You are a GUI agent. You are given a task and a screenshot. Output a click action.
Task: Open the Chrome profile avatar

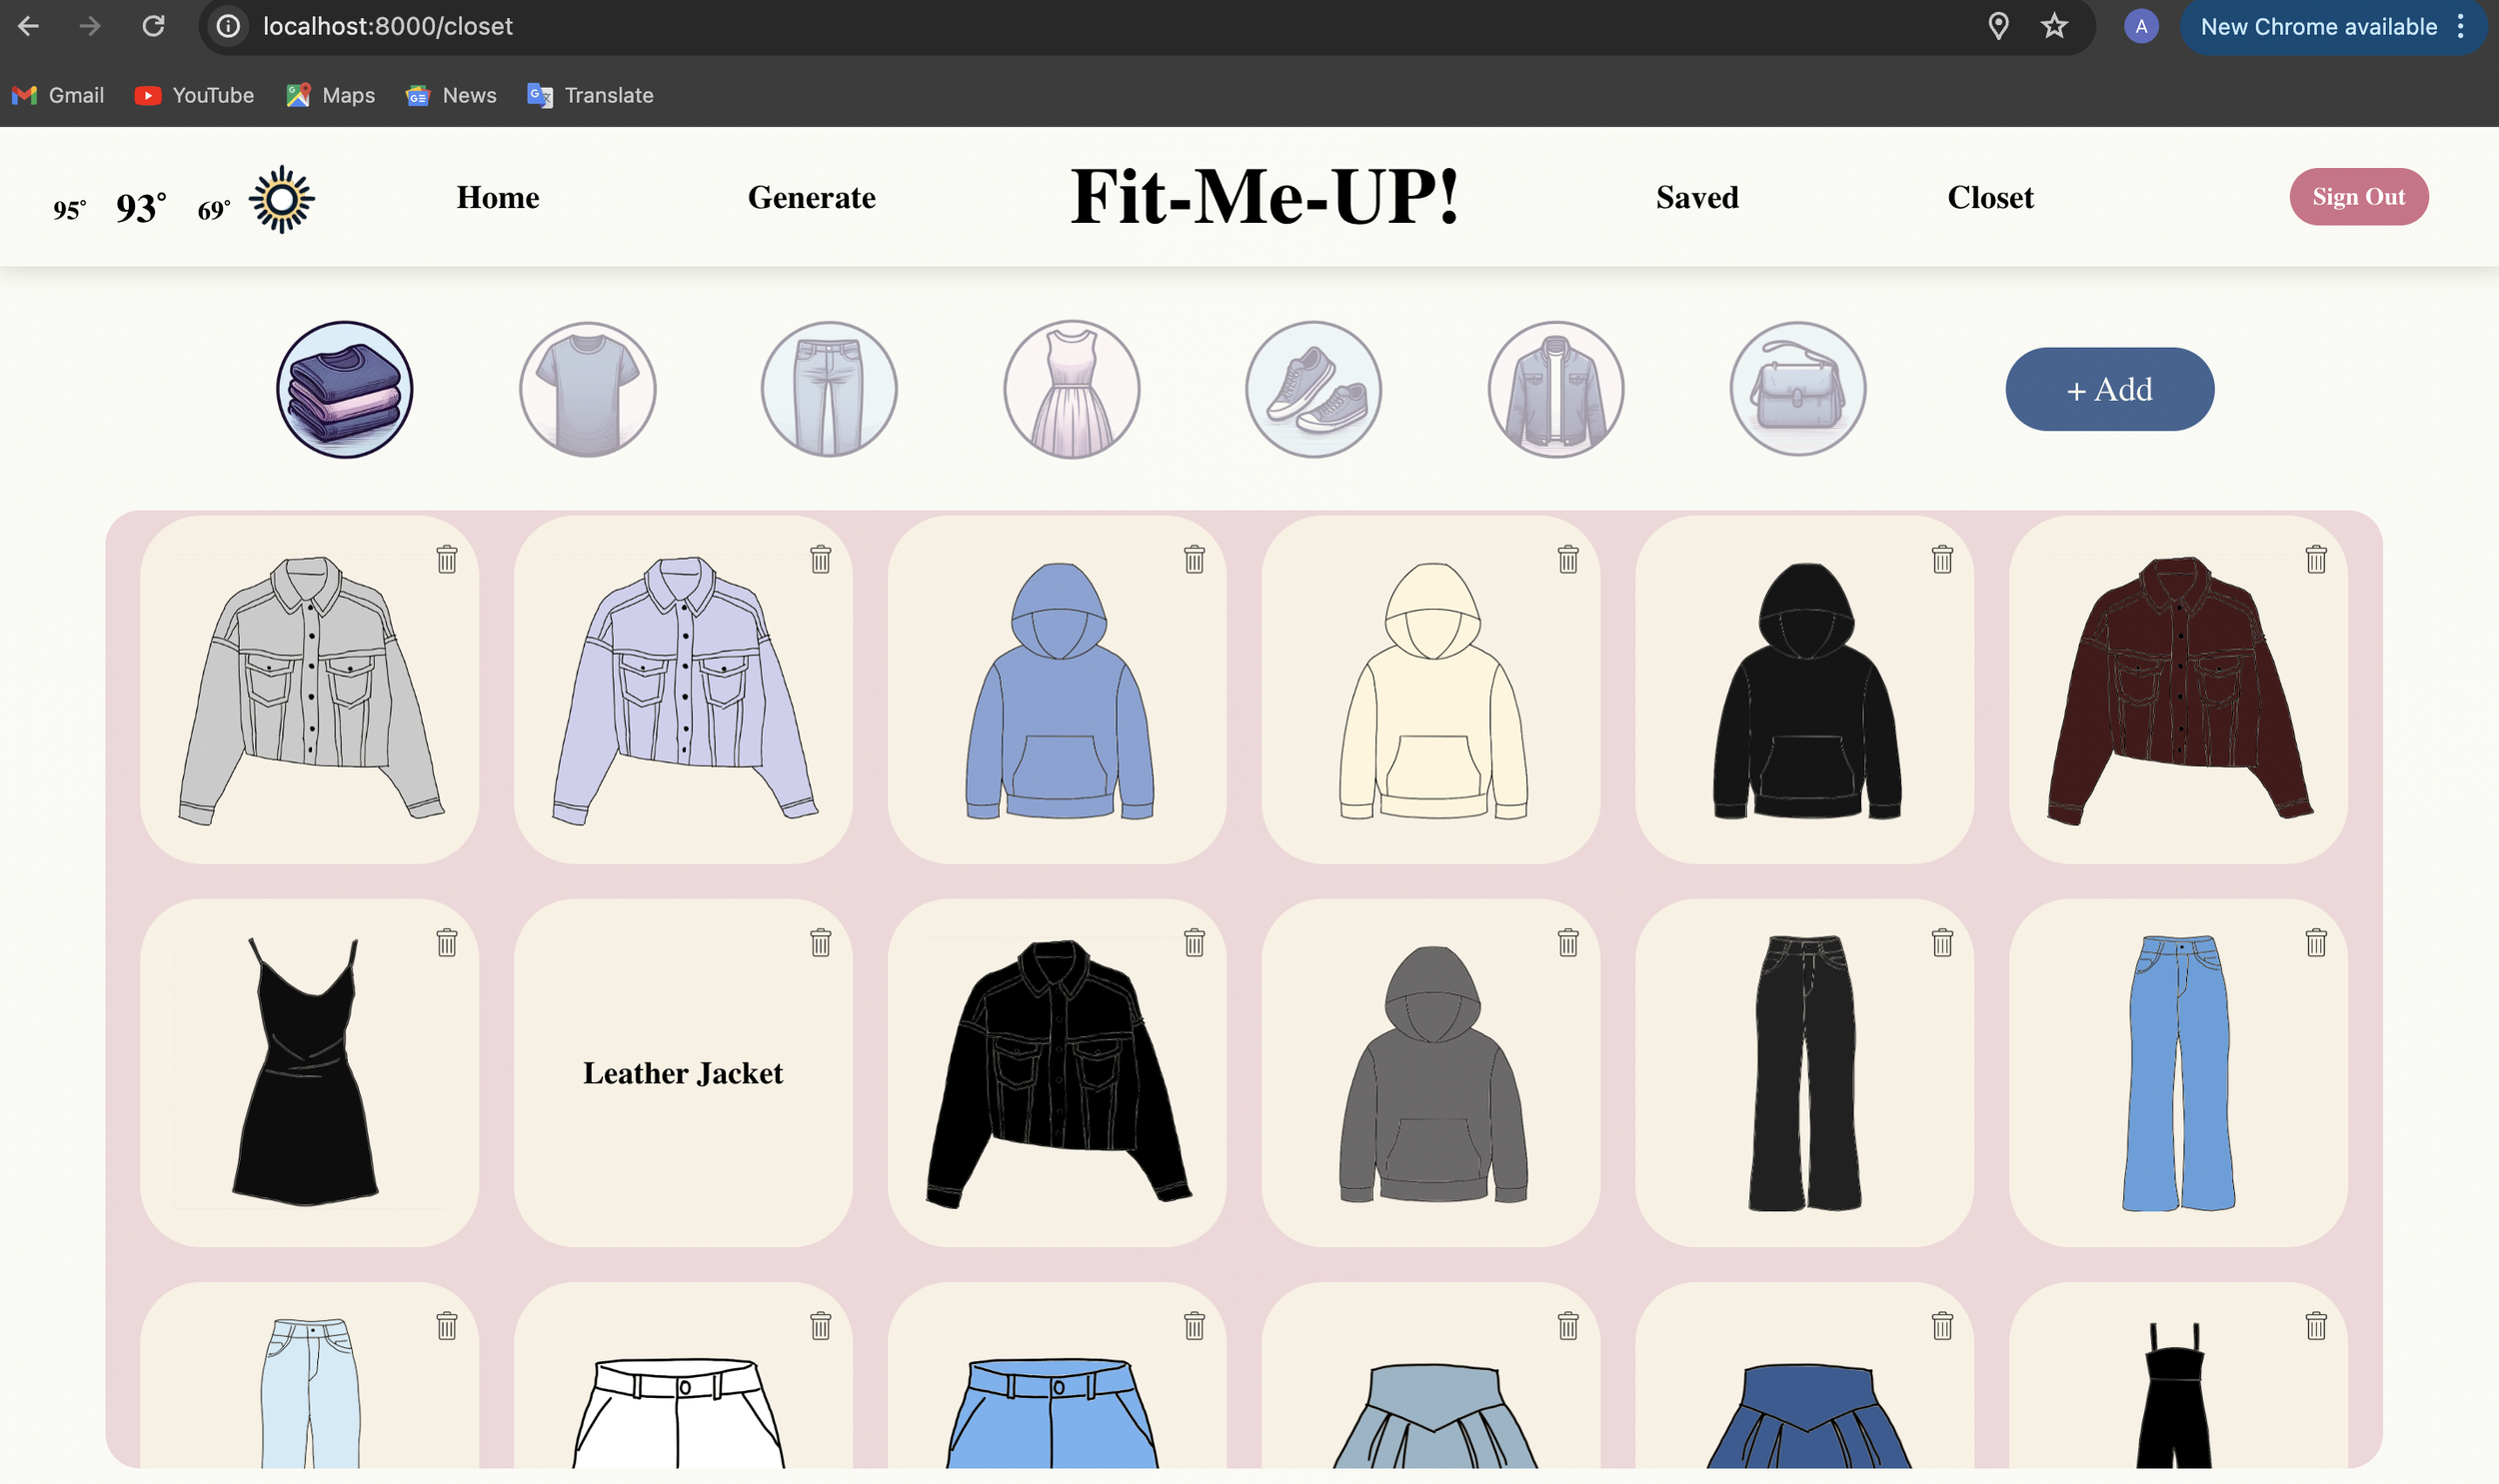click(x=2141, y=26)
